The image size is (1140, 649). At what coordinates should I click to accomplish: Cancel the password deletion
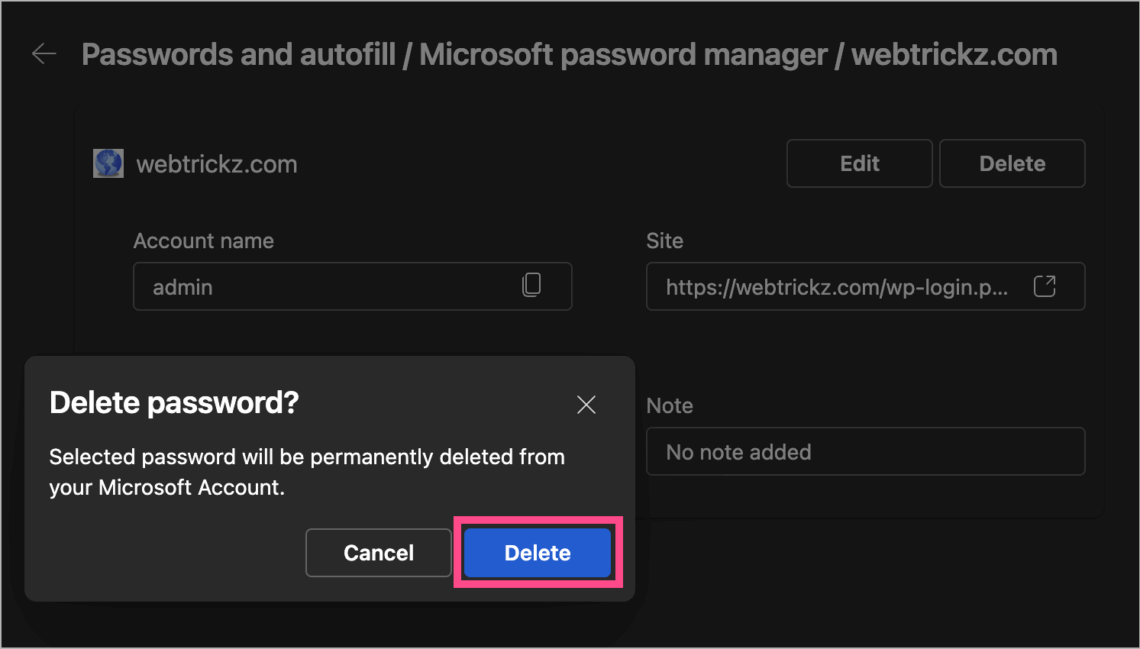[x=378, y=552]
